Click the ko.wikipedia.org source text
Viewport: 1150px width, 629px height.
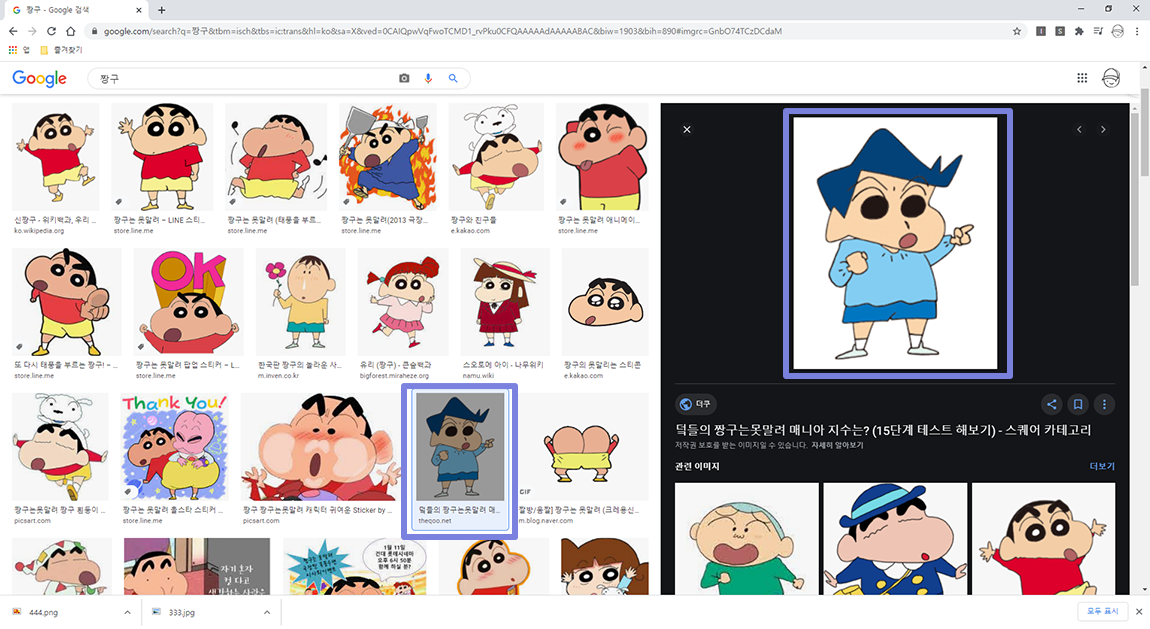(x=39, y=230)
